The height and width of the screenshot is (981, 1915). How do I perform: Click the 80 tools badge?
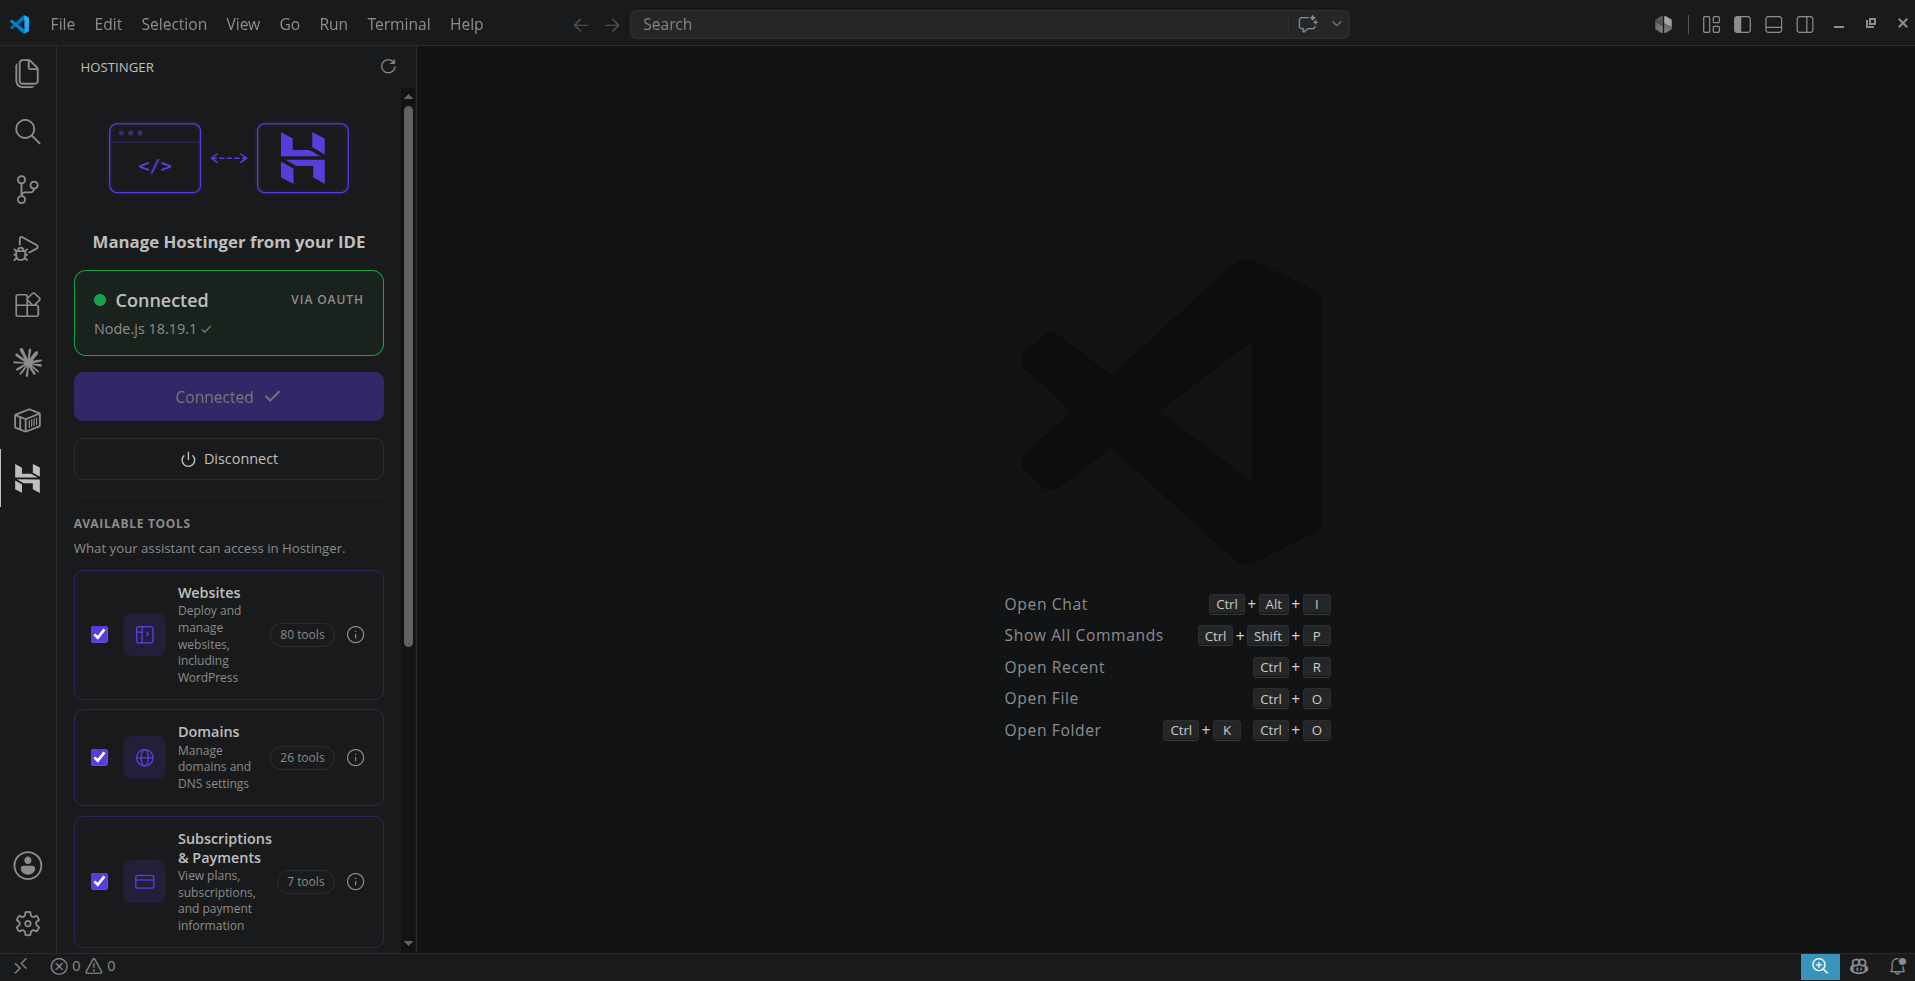point(302,635)
